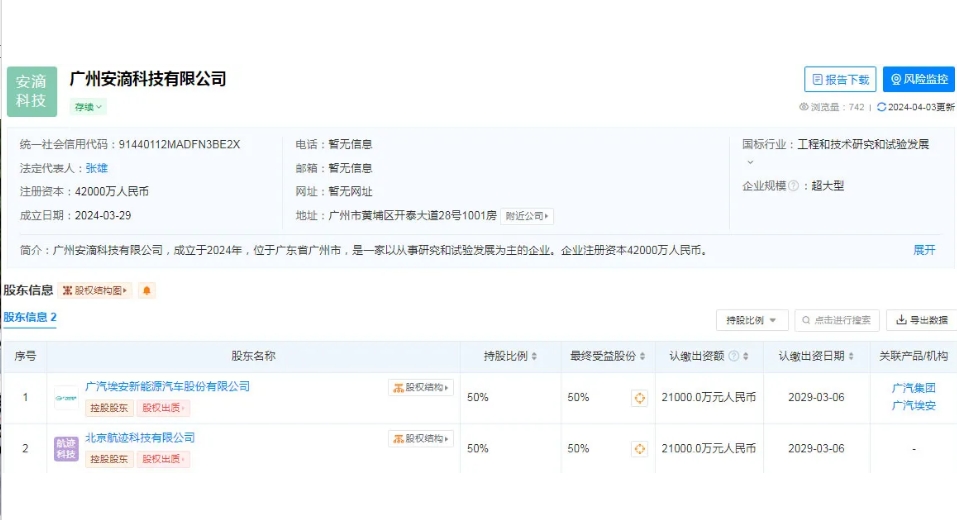This screenshot has width=957, height=520.
Task: Sort by 认缴出资日期 column arrows
Action: [851, 356]
